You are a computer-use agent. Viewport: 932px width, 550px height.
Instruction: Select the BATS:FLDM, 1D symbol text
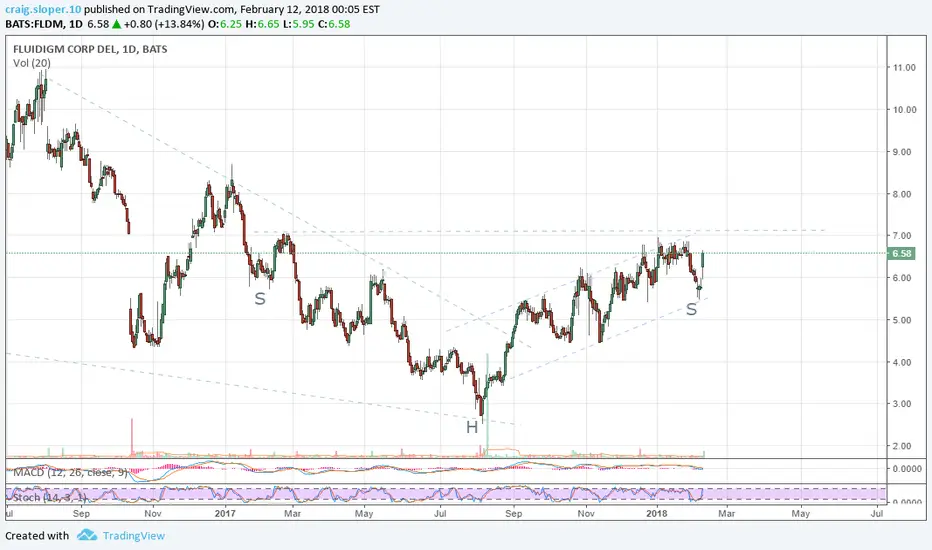pos(44,24)
